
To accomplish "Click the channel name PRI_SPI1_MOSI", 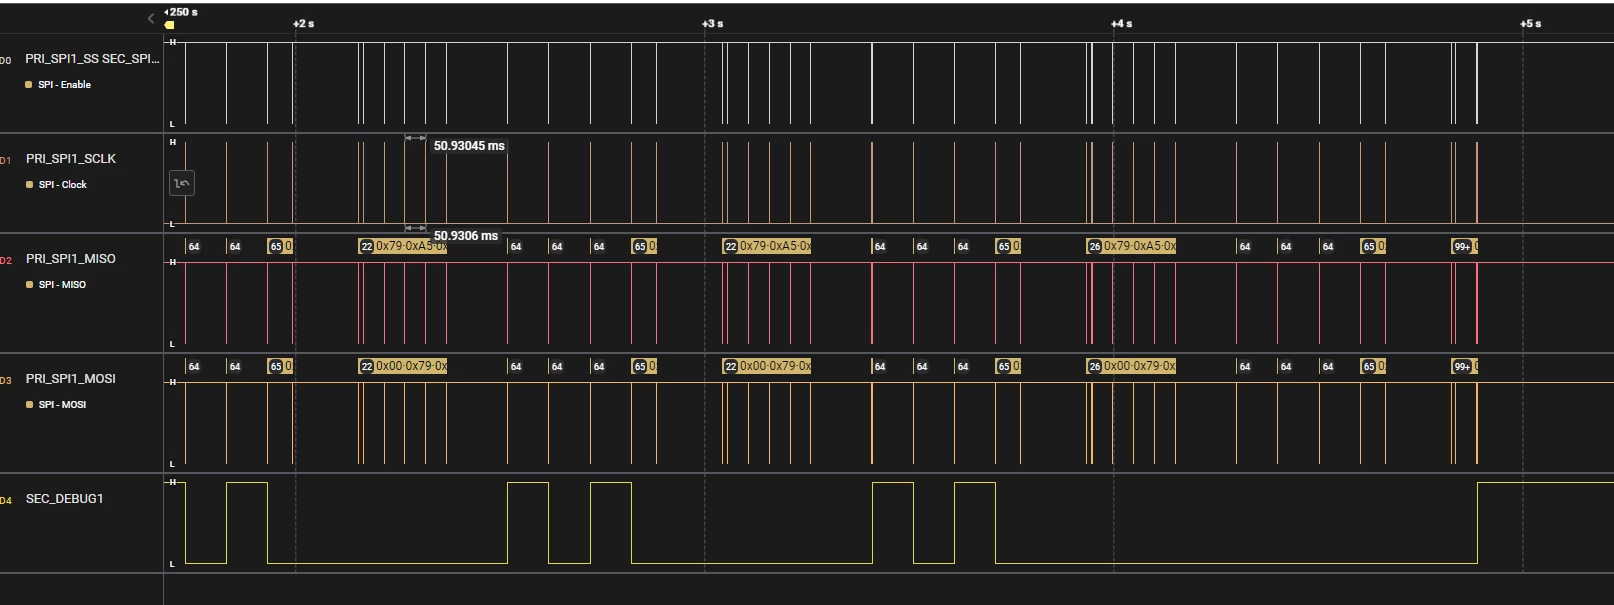I will (x=71, y=379).
